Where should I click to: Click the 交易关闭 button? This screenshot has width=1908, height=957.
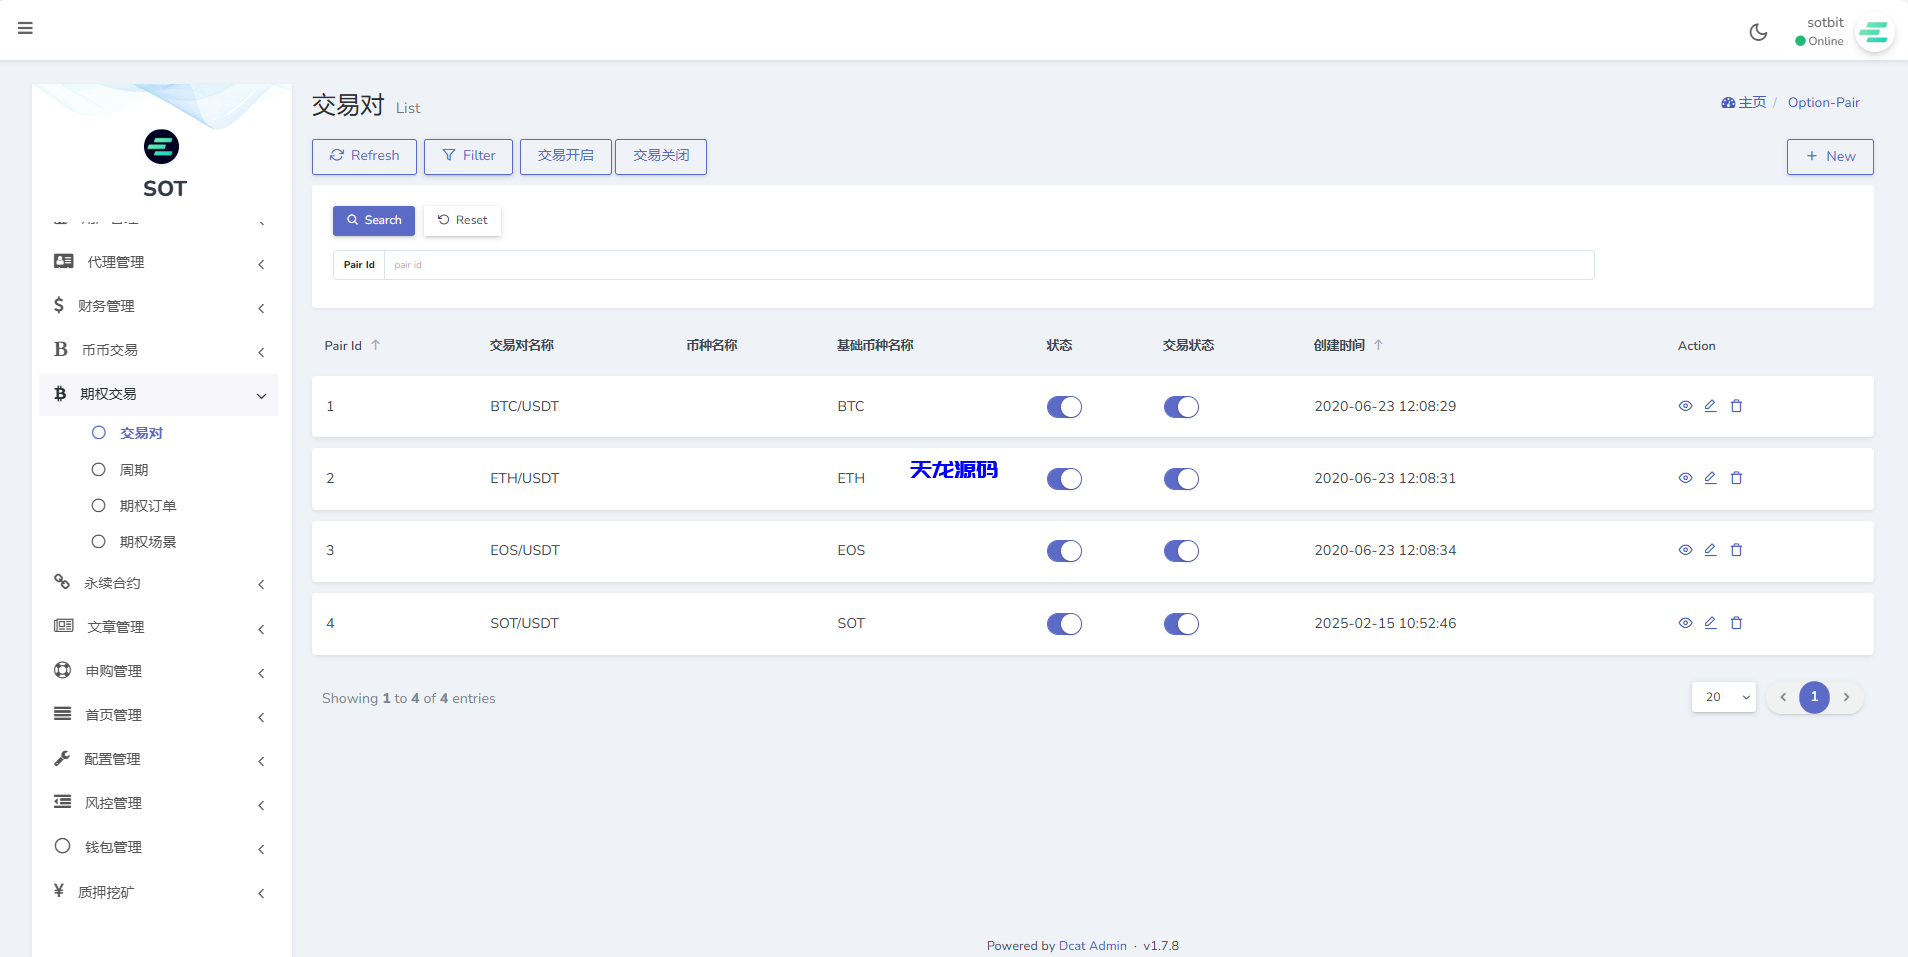(x=661, y=156)
